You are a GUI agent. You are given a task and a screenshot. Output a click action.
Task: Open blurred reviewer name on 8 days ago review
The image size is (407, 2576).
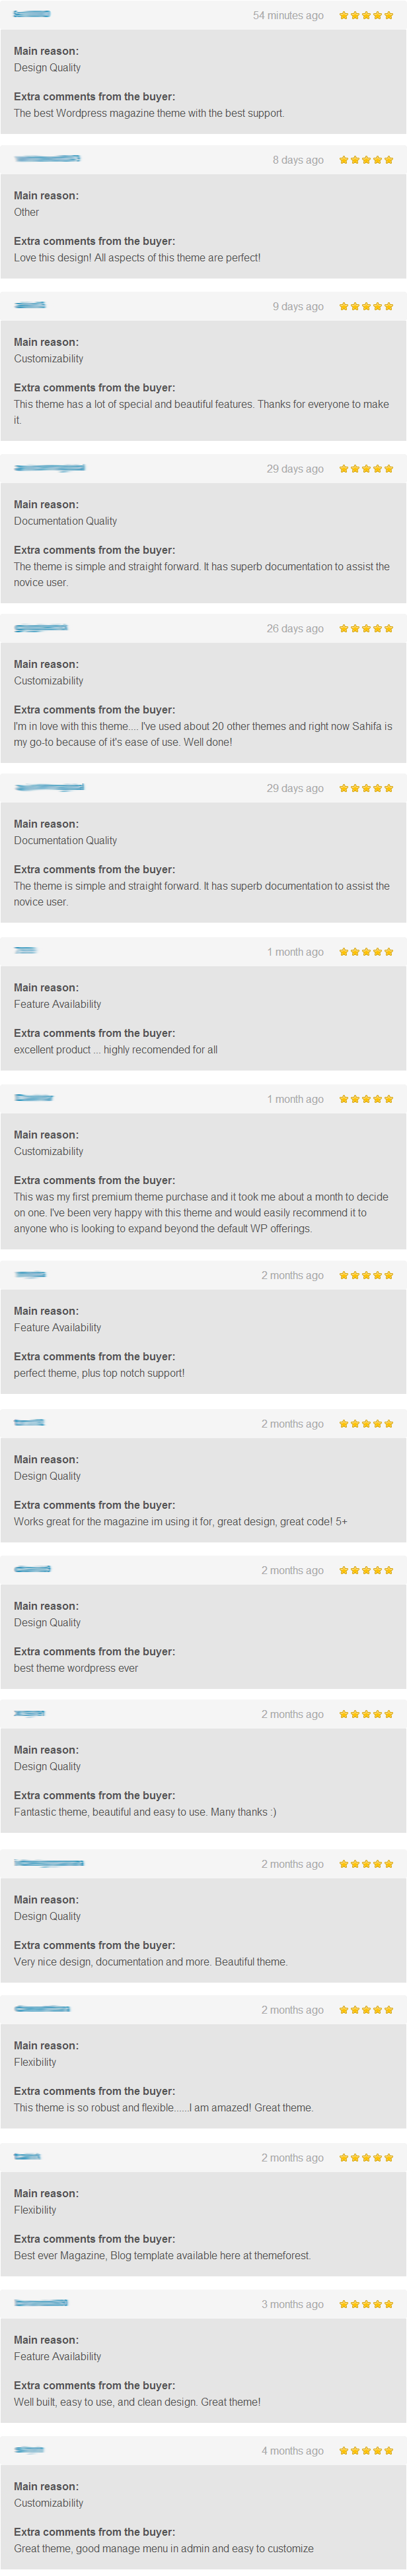(47, 159)
